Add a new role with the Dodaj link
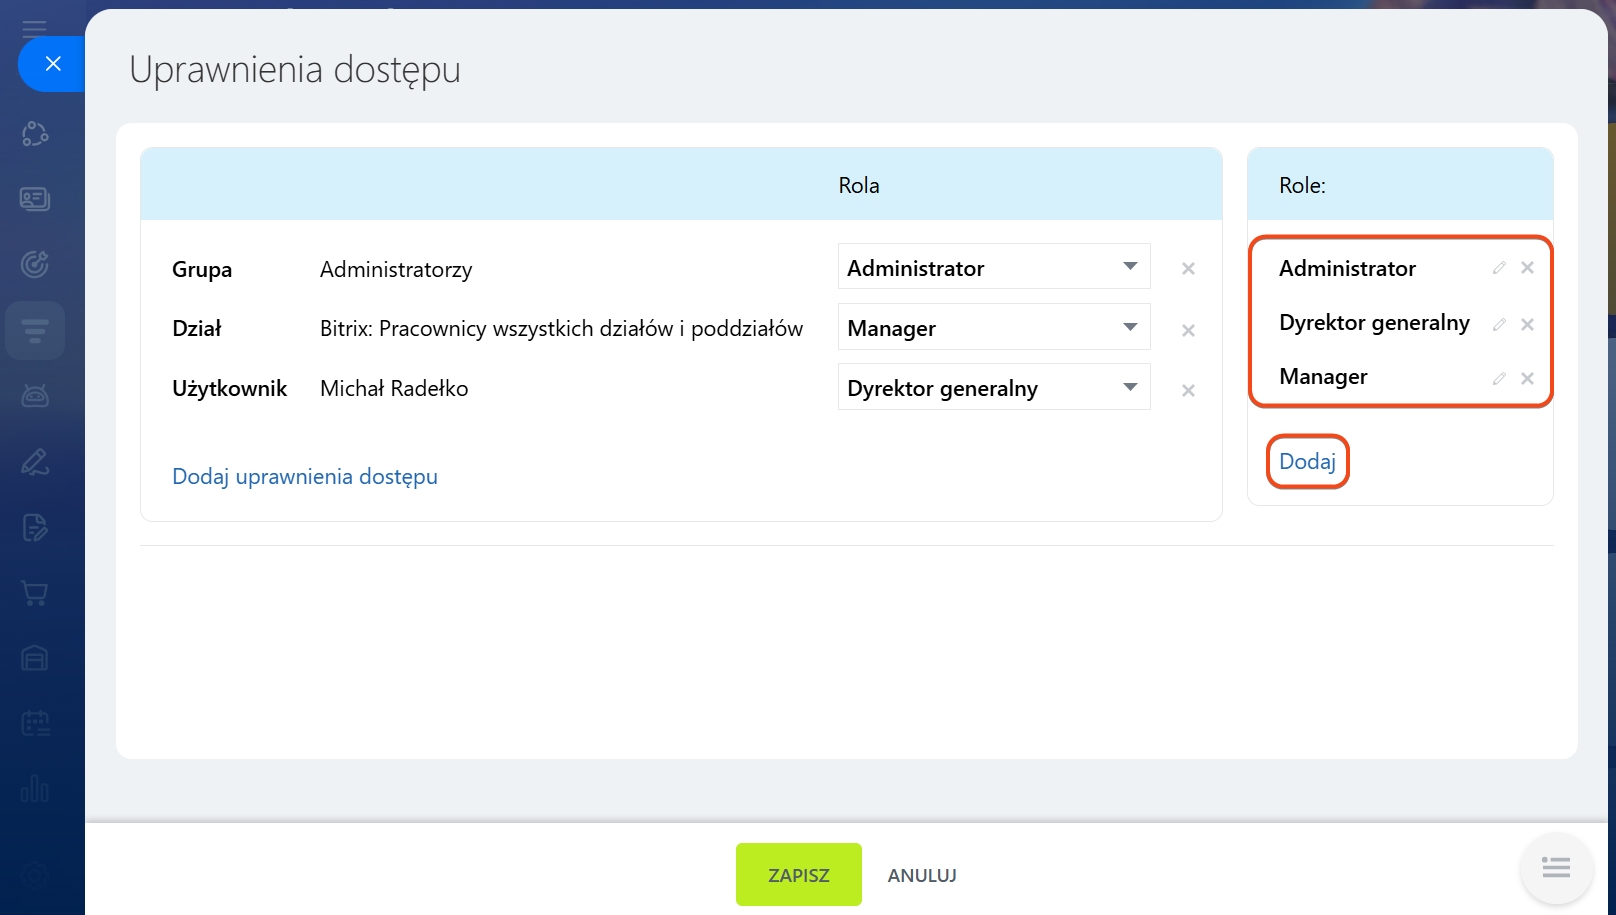 [1307, 462]
